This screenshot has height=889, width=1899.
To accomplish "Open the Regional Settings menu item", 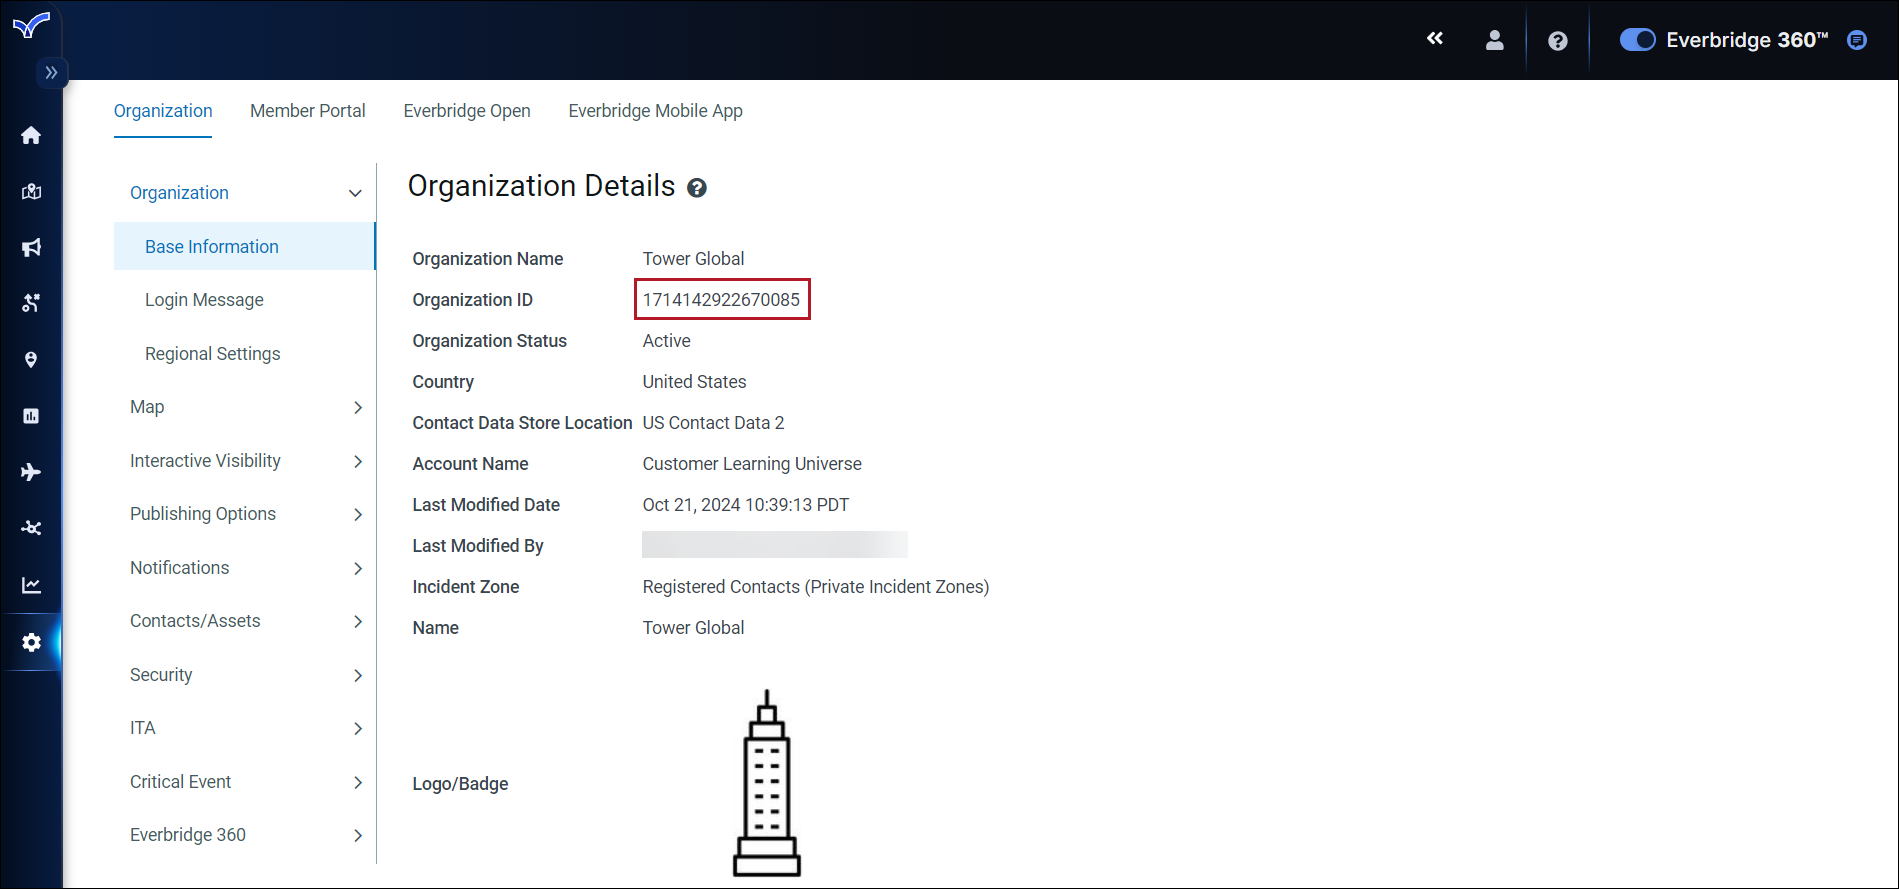I will tap(213, 354).
